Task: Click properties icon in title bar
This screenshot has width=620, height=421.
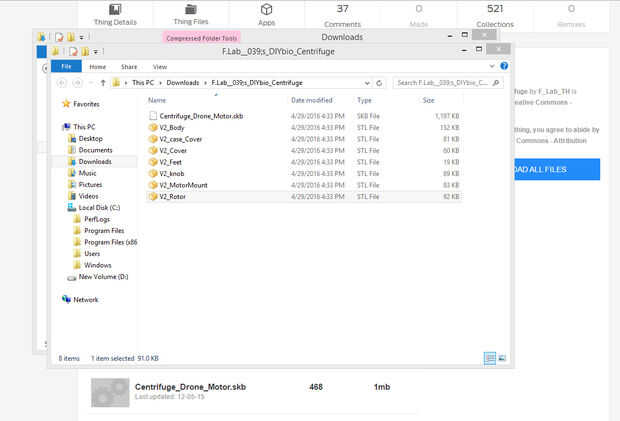Action: click(73, 52)
